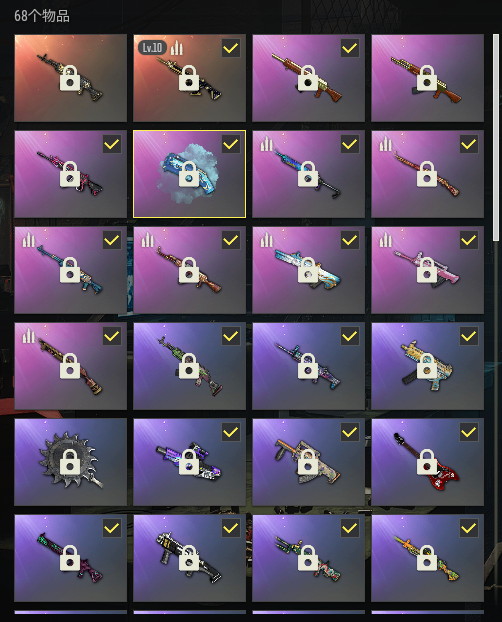Image resolution: width=502 pixels, height=622 pixels.
Task: Select the circular saw blade item
Action: click(x=70, y=462)
